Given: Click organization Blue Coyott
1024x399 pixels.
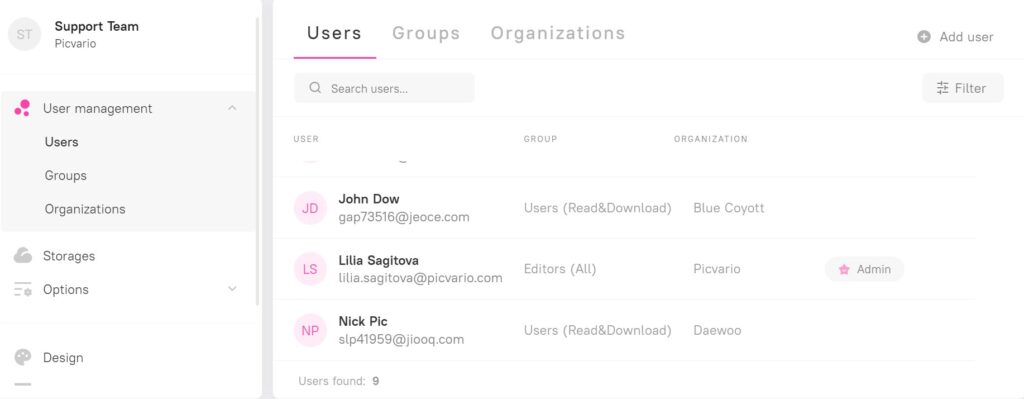Looking at the screenshot, I should (729, 208).
